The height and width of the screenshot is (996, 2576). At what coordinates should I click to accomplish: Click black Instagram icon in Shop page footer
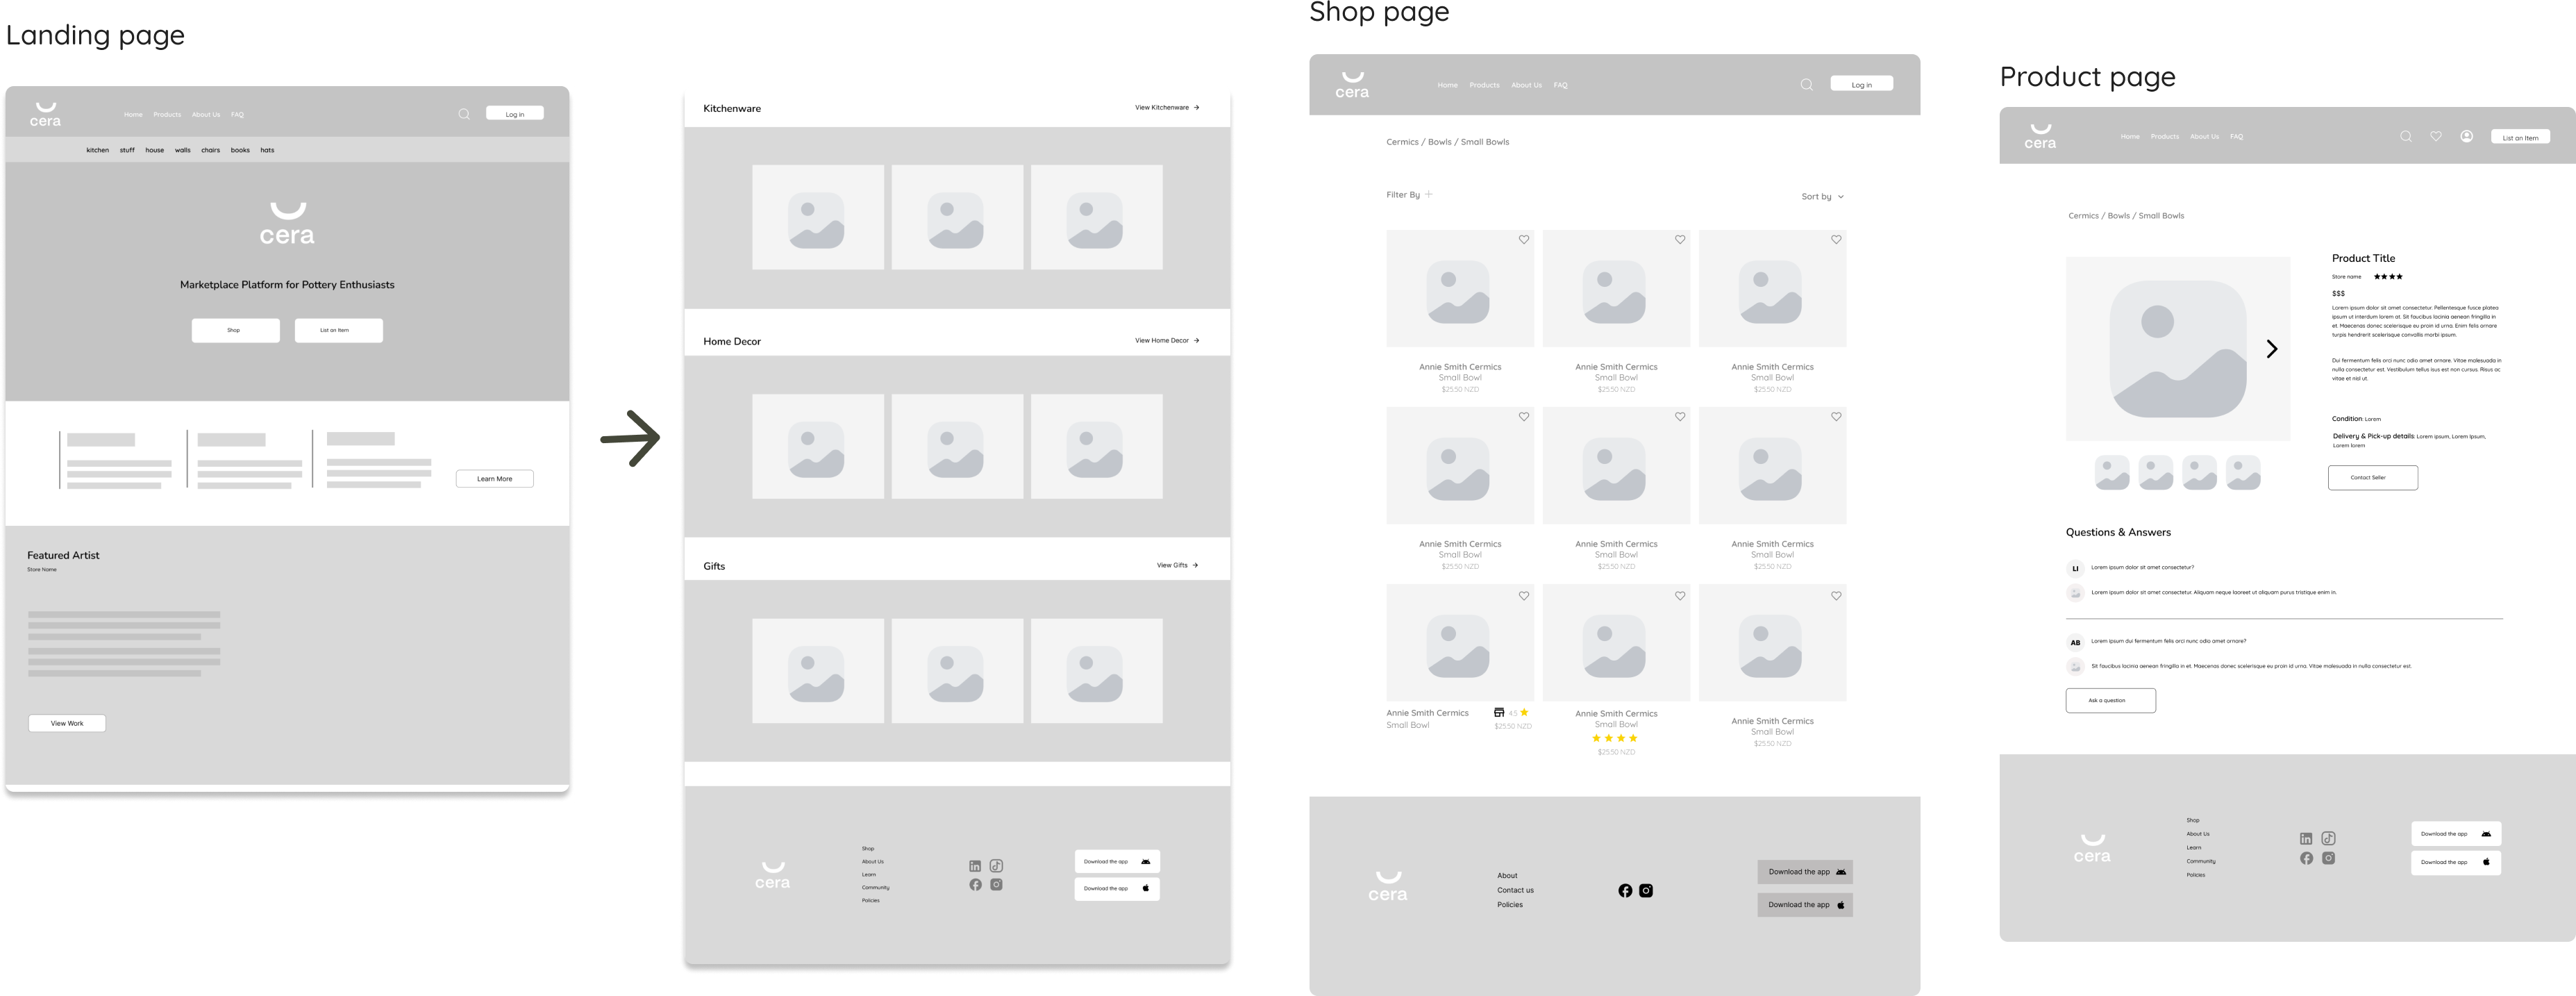pyautogui.click(x=1646, y=891)
